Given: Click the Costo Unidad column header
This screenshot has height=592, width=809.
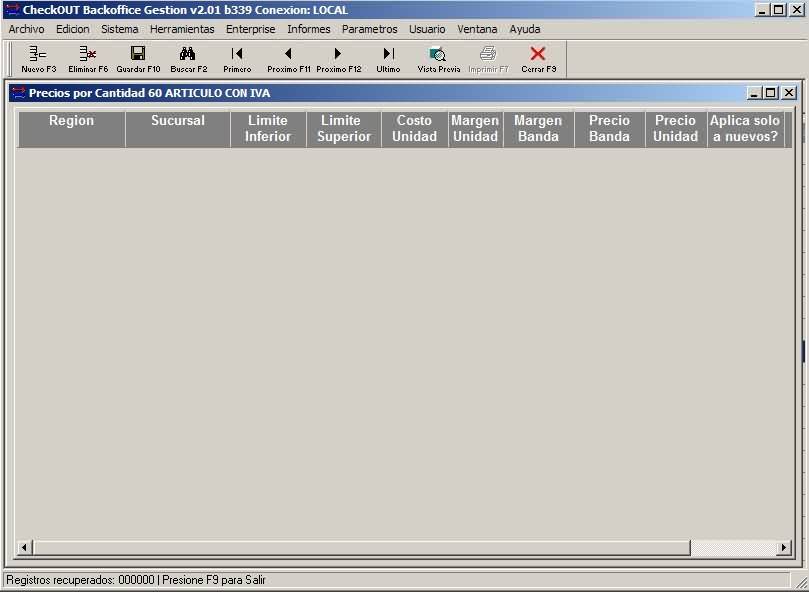Looking at the screenshot, I should tap(415, 129).
